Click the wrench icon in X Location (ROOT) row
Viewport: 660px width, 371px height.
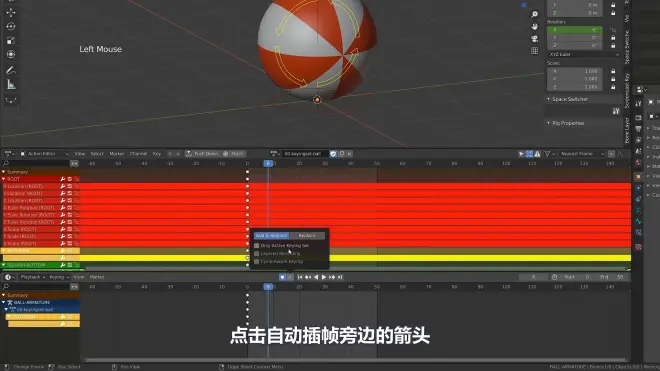pyautogui.click(x=63, y=186)
